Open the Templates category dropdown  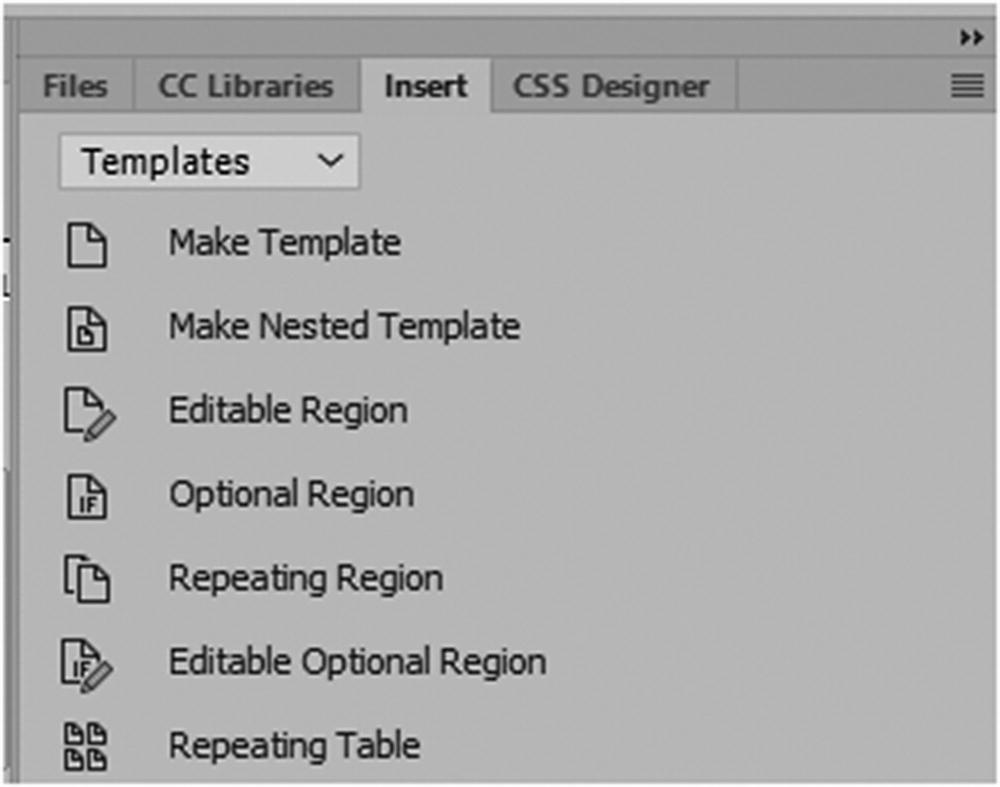pyautogui.click(x=208, y=162)
